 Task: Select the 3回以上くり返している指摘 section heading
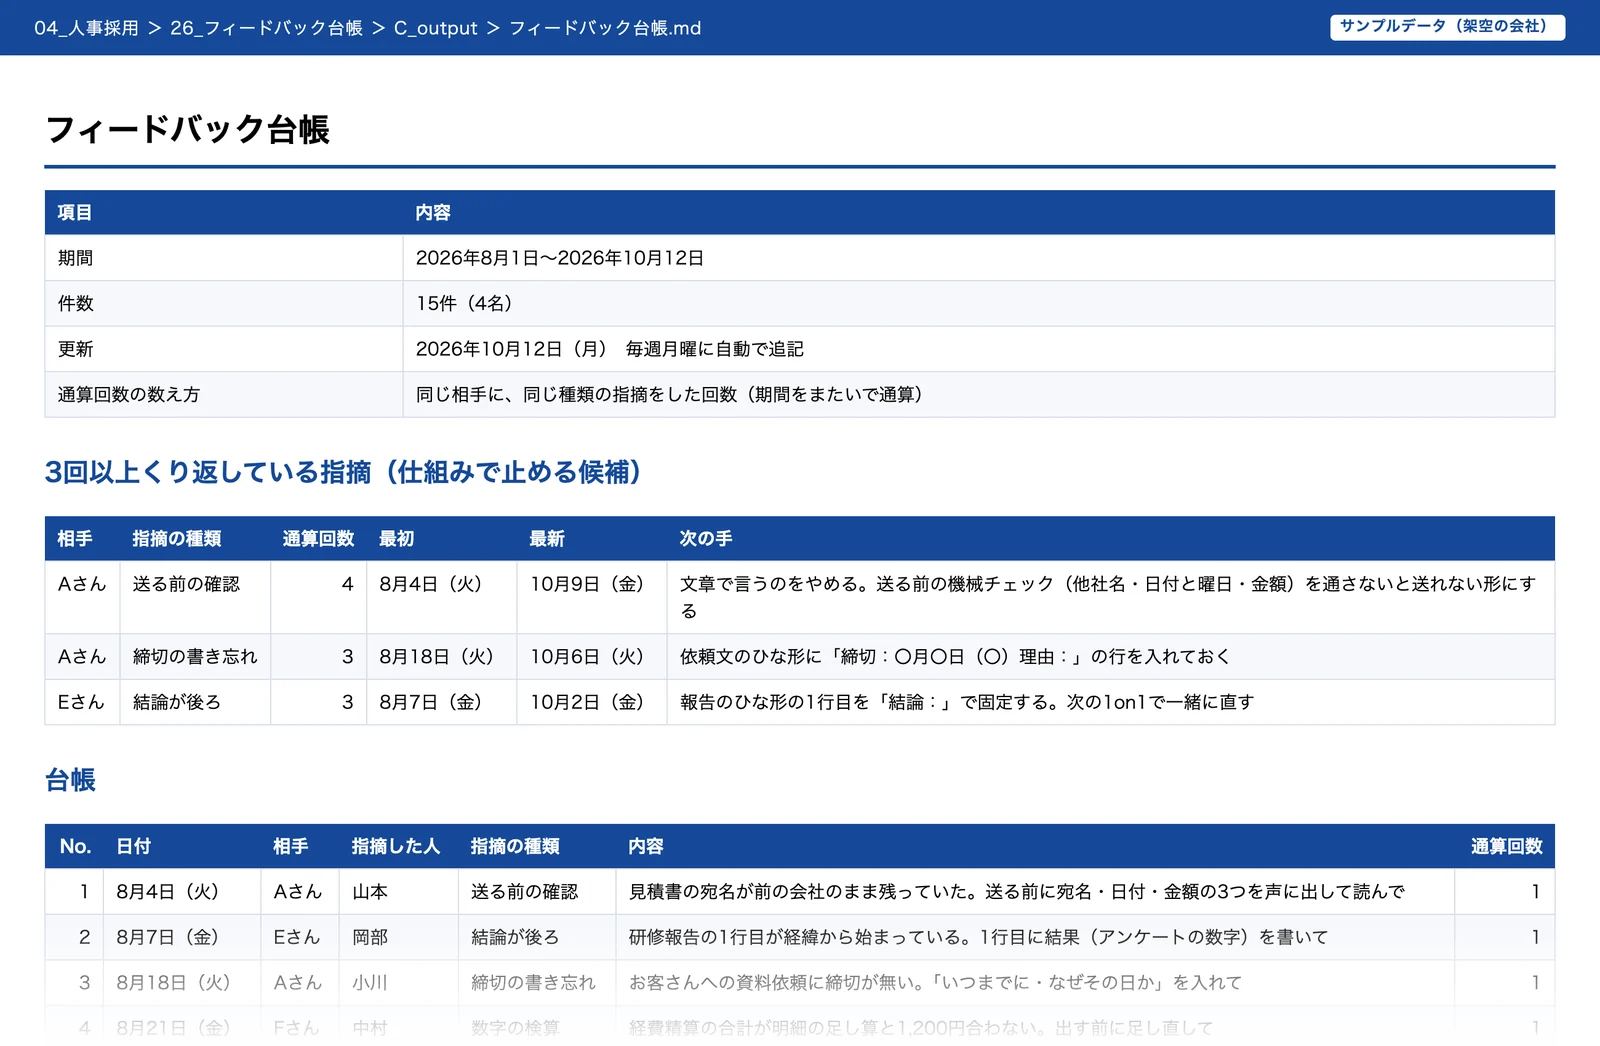(x=343, y=472)
